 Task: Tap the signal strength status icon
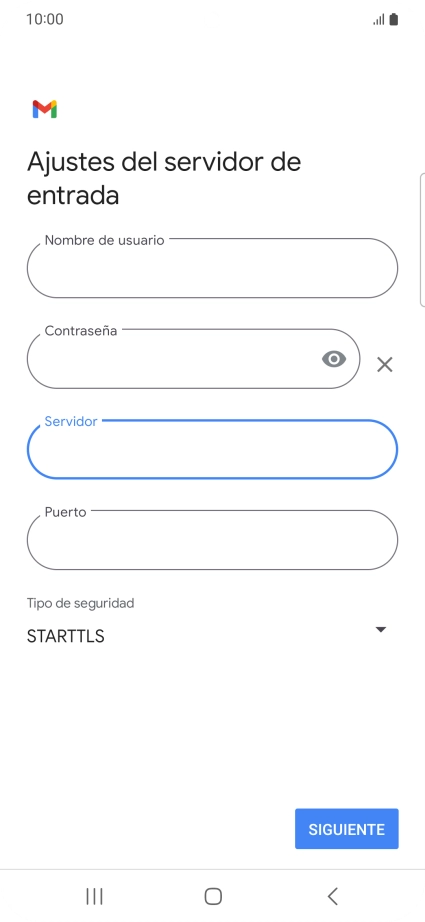click(x=379, y=19)
